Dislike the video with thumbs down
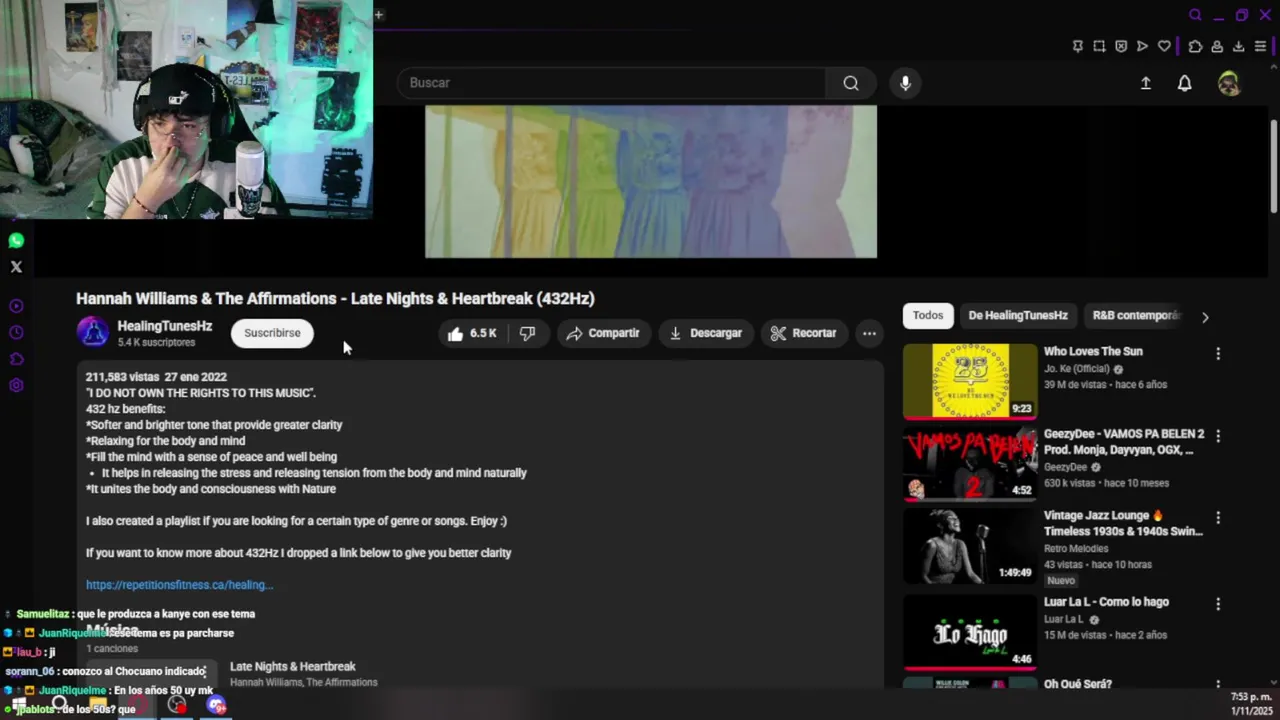Image resolution: width=1280 pixels, height=720 pixels. [x=527, y=333]
